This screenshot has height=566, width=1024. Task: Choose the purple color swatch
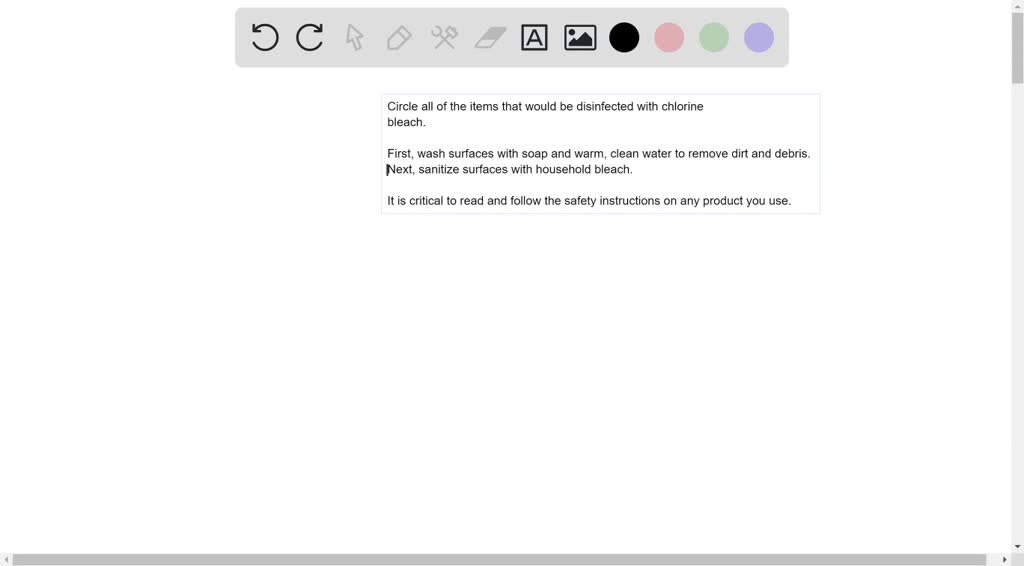pos(759,37)
